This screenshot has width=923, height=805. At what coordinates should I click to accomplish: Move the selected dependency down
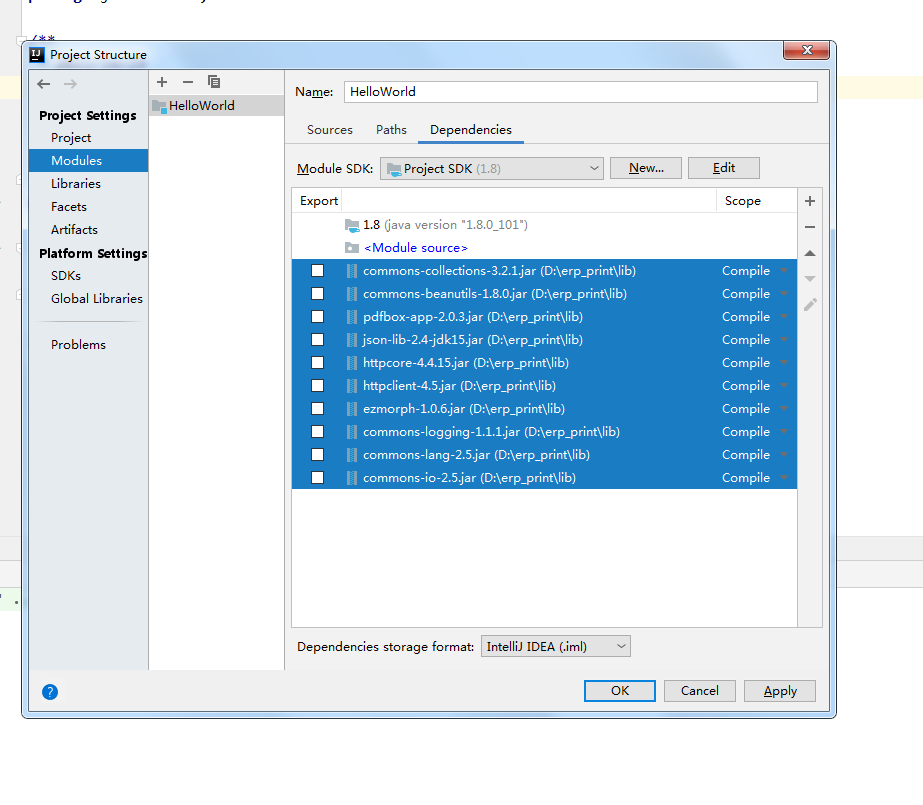[x=810, y=278]
